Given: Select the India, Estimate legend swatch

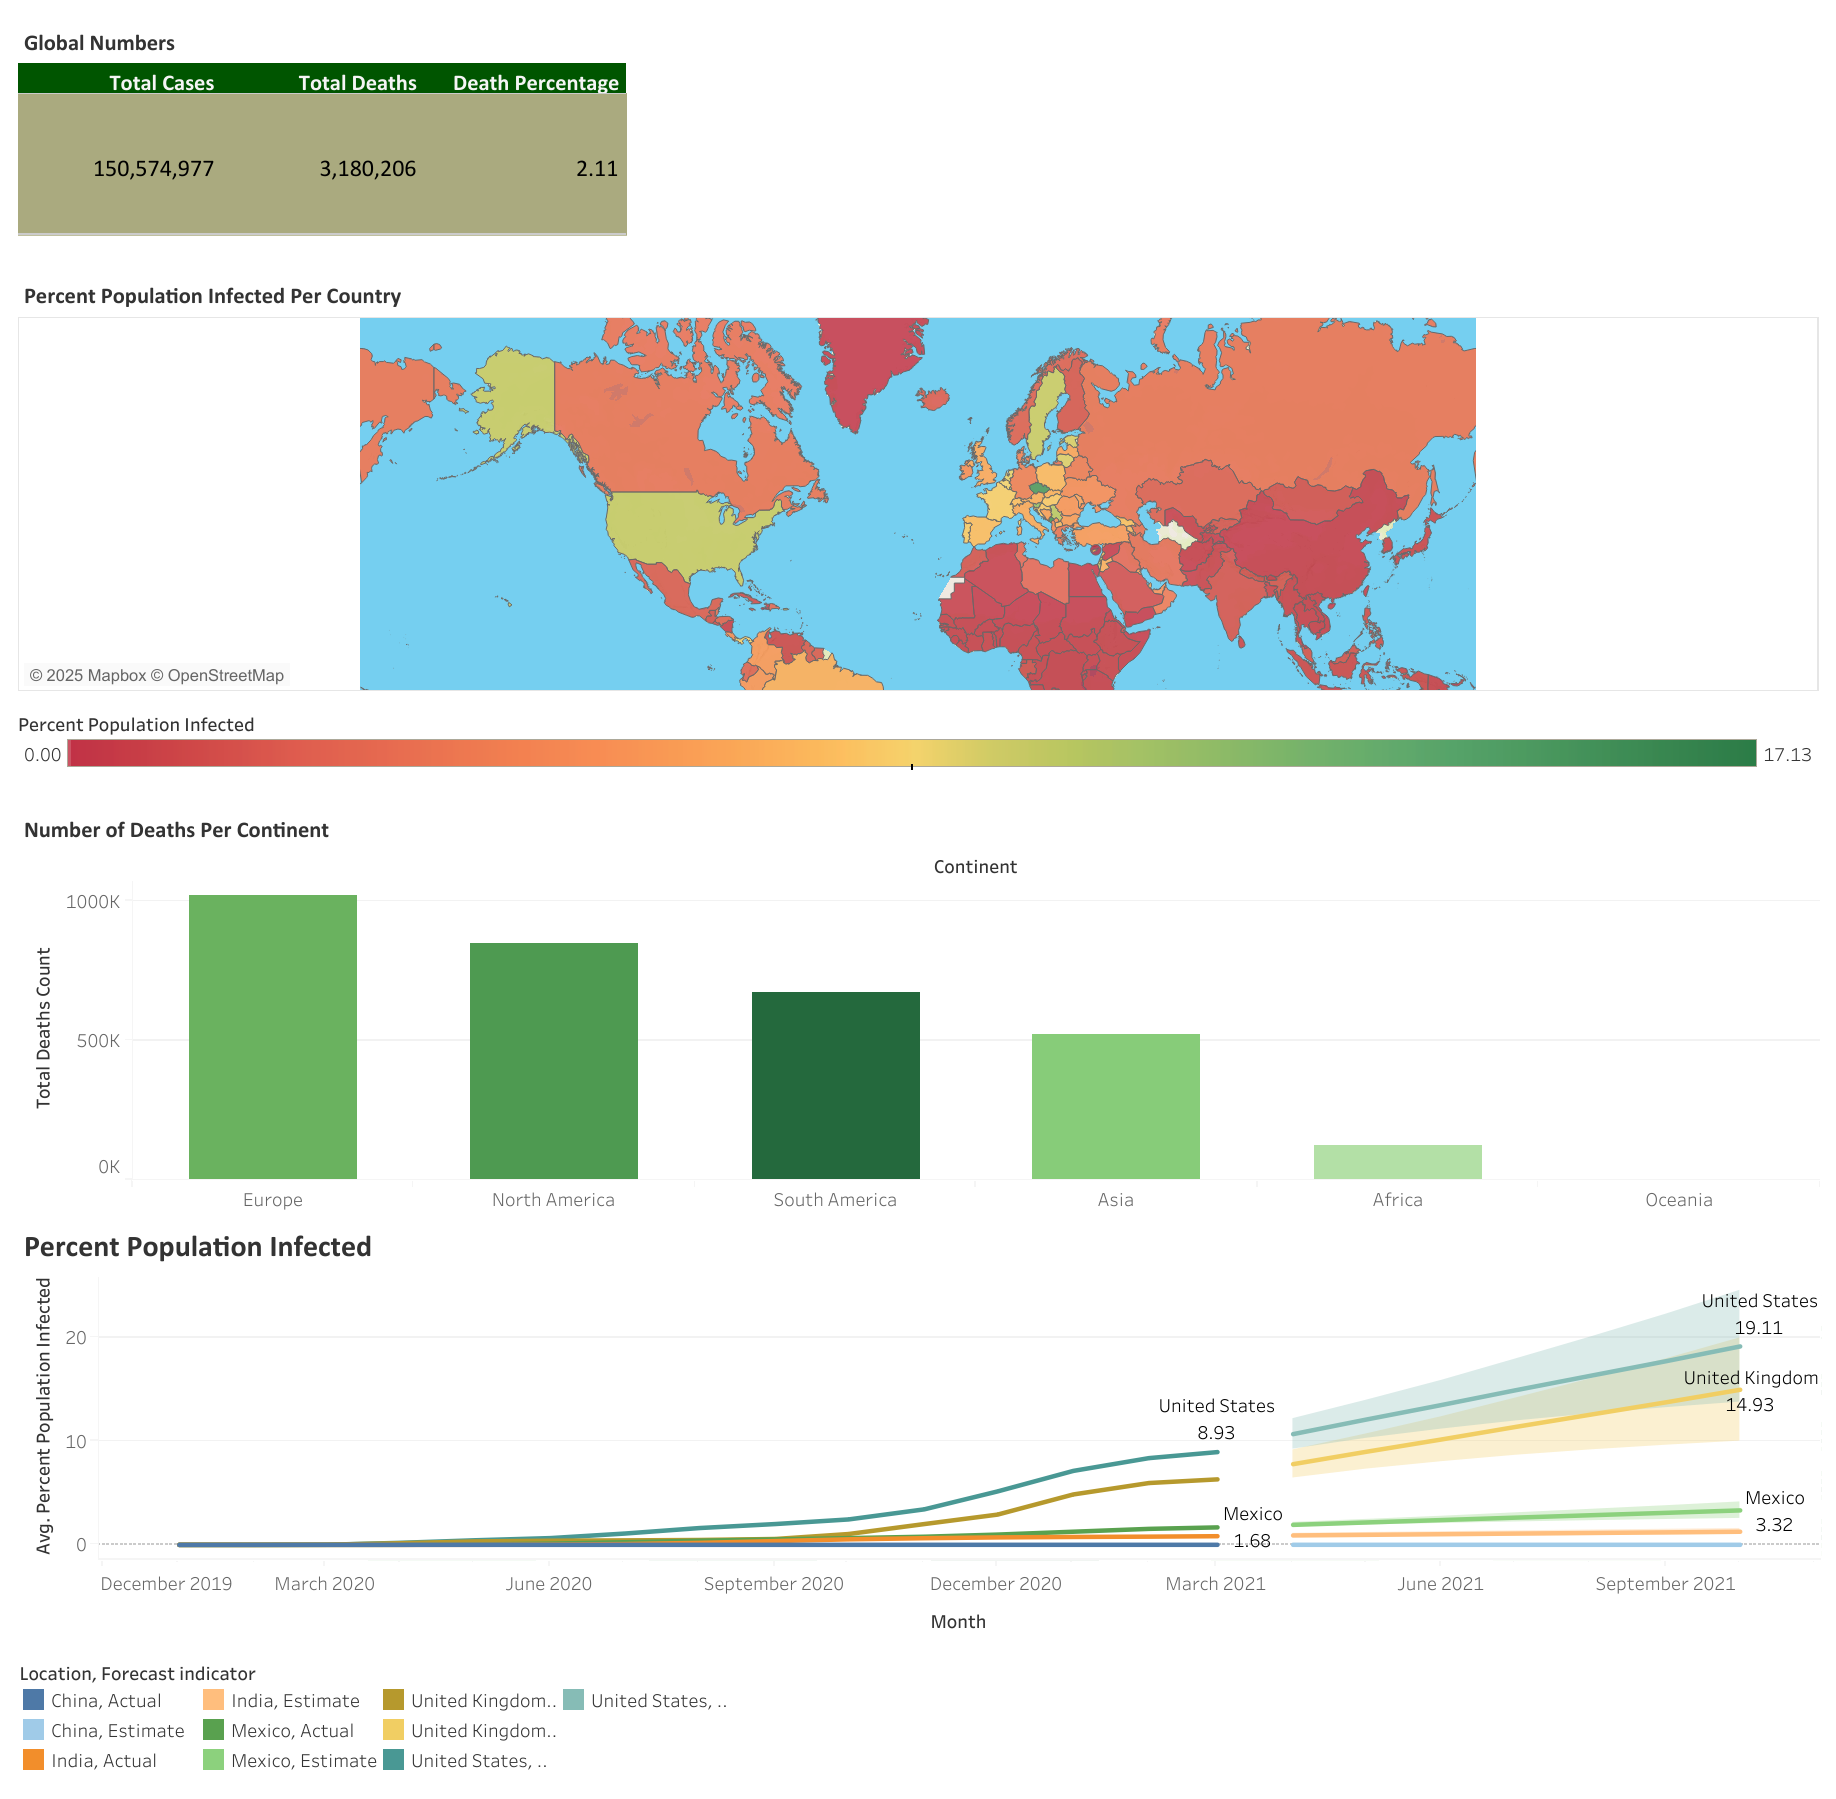Looking at the screenshot, I should pyautogui.click(x=214, y=1700).
